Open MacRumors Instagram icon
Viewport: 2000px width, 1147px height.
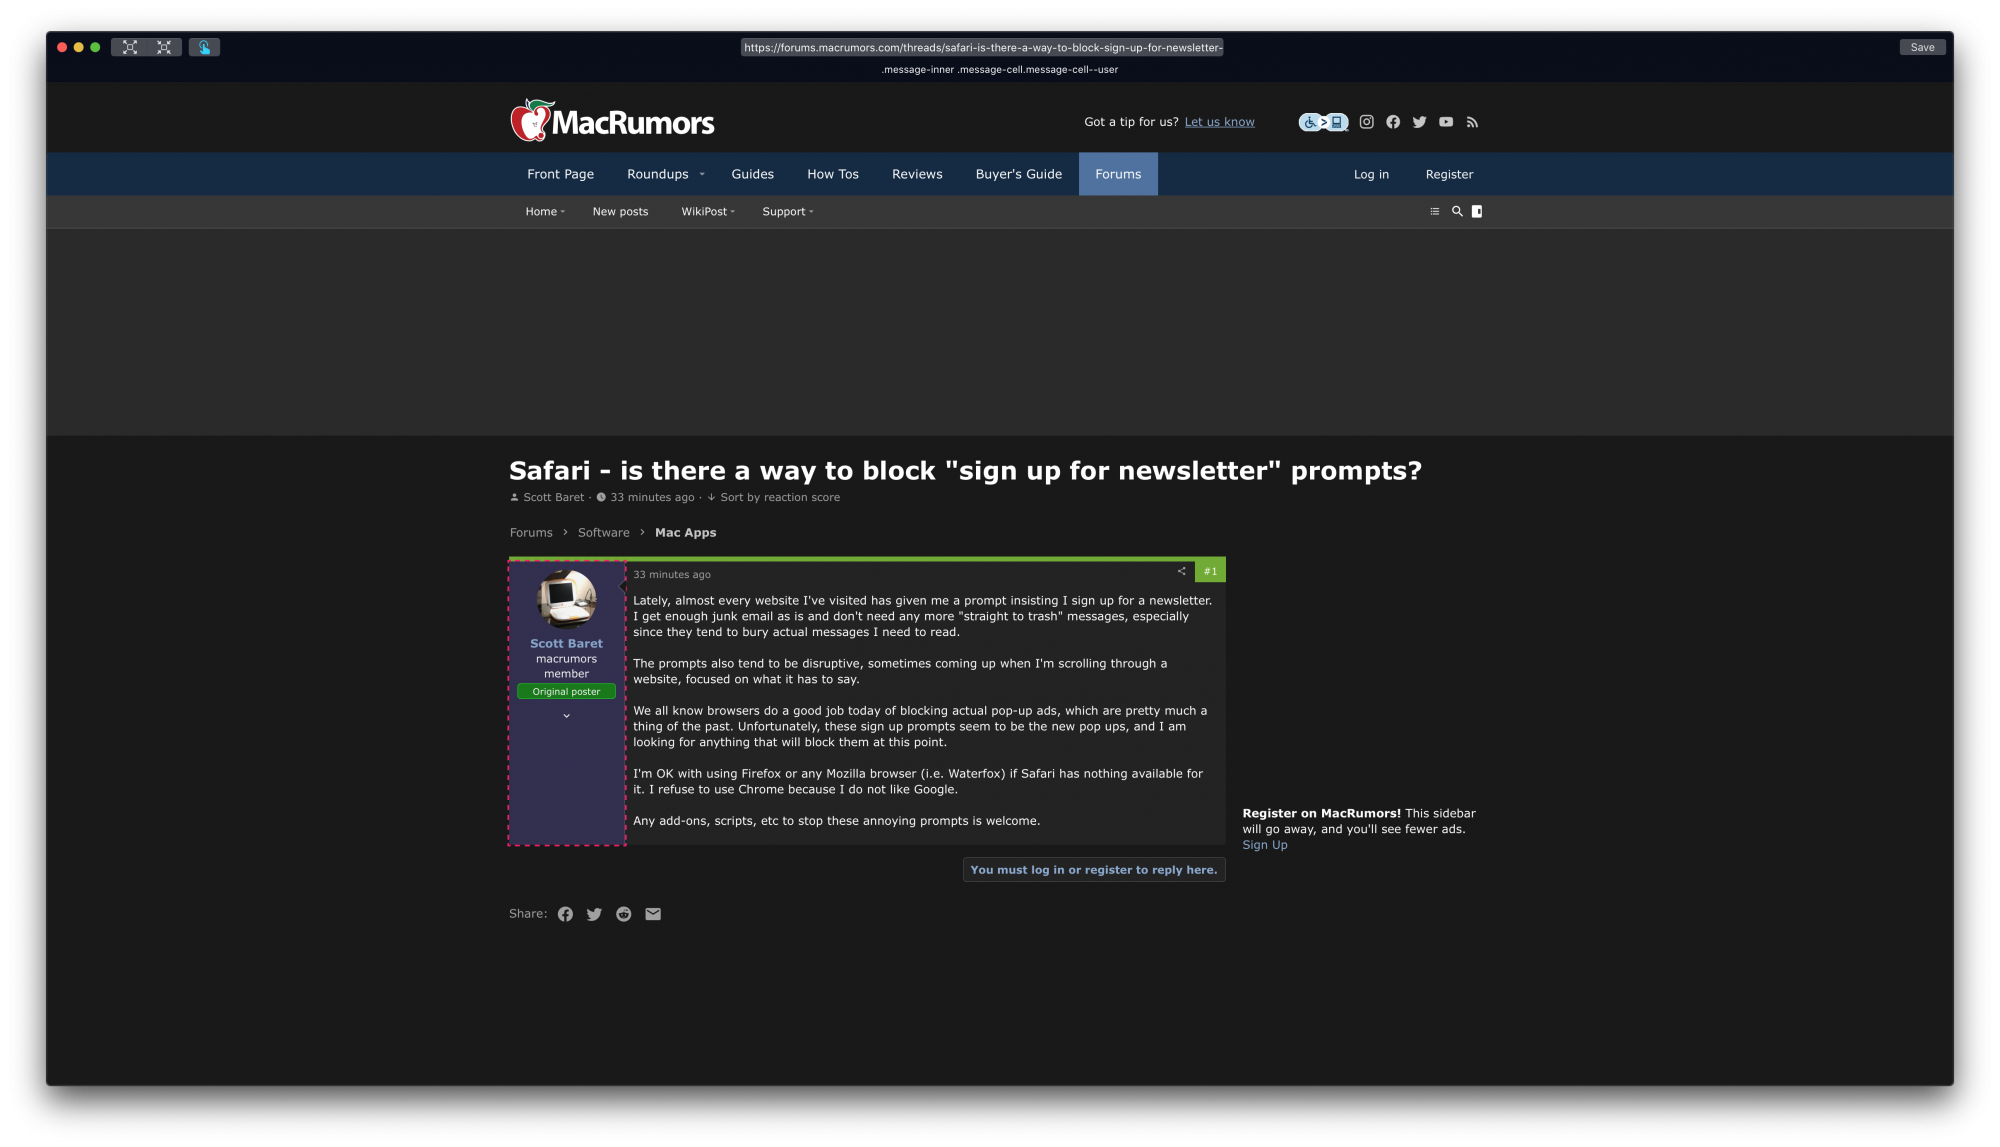(1366, 122)
